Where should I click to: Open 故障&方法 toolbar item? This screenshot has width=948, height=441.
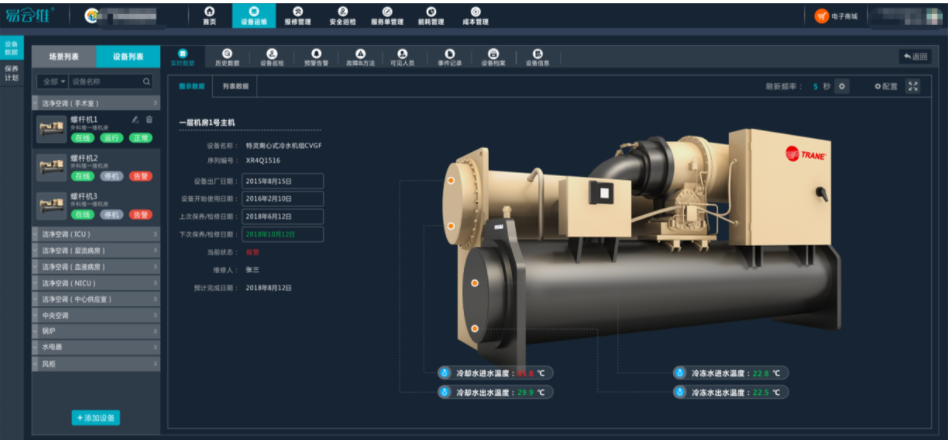pos(360,57)
